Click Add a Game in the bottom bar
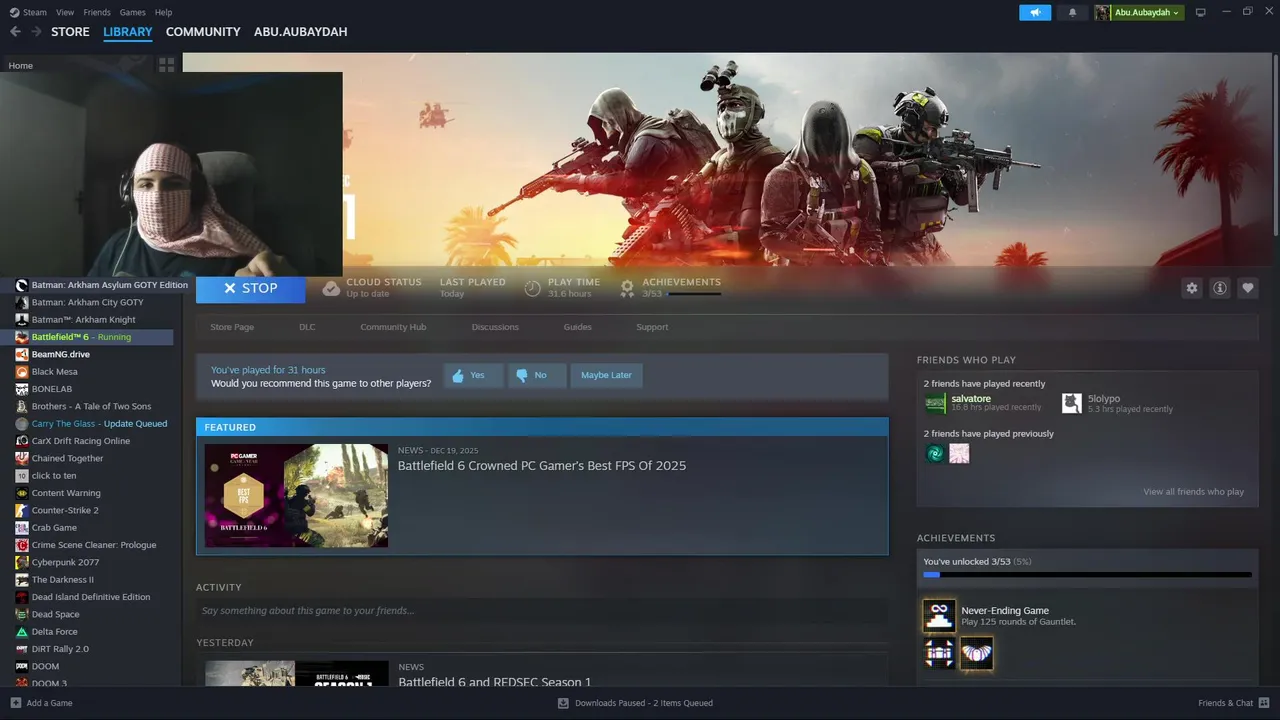Viewport: 1280px width, 720px height. pyautogui.click(x=49, y=703)
